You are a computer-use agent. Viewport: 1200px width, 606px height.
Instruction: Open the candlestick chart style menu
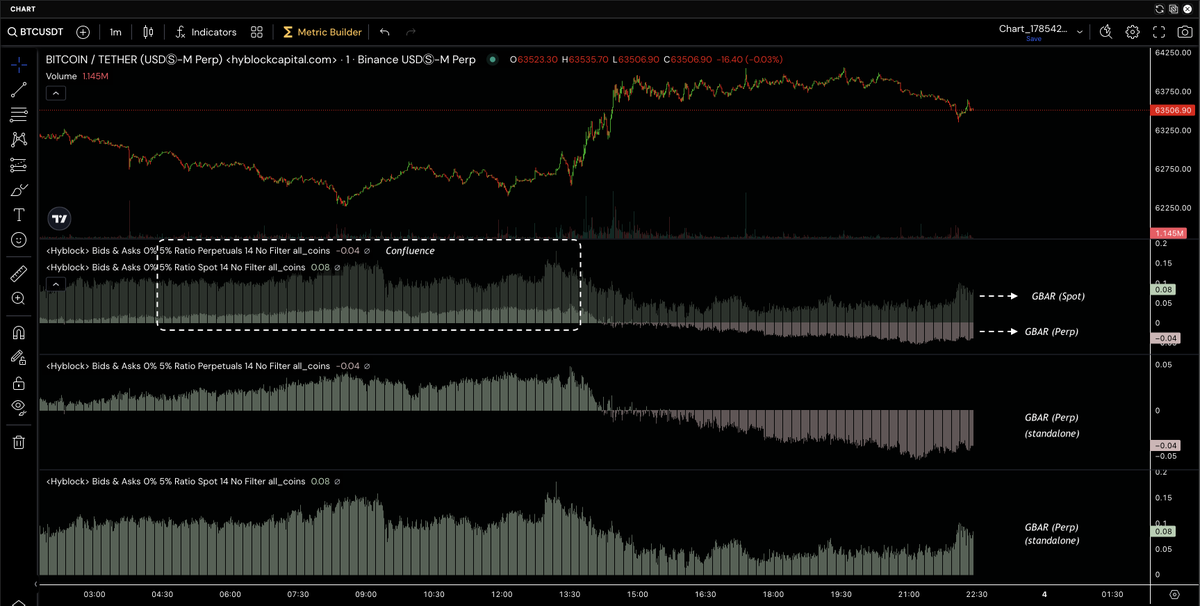(149, 32)
